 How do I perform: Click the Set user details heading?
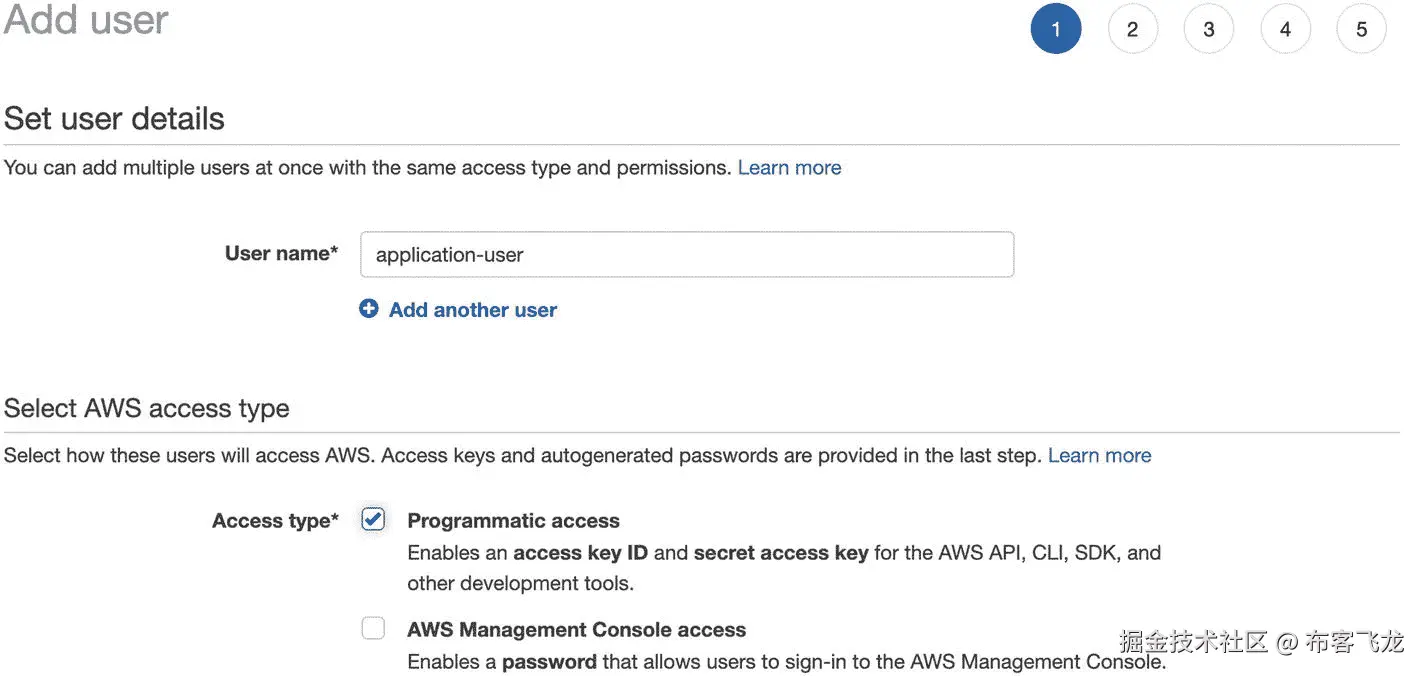tap(114, 119)
